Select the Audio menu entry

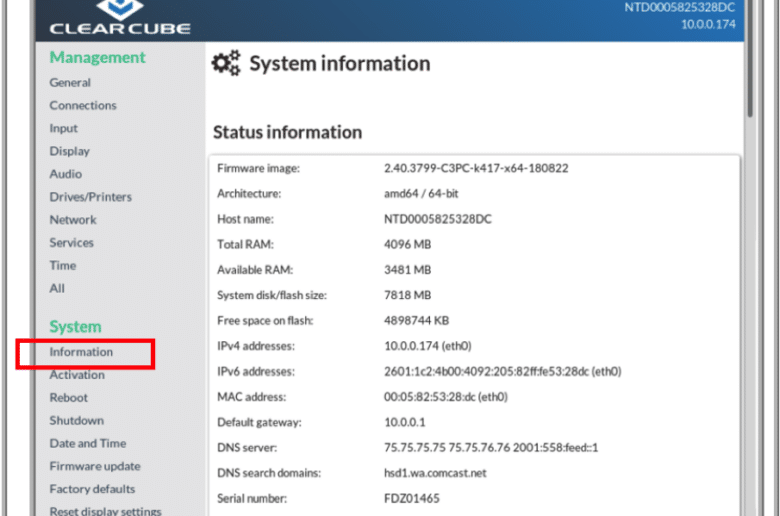tap(66, 174)
